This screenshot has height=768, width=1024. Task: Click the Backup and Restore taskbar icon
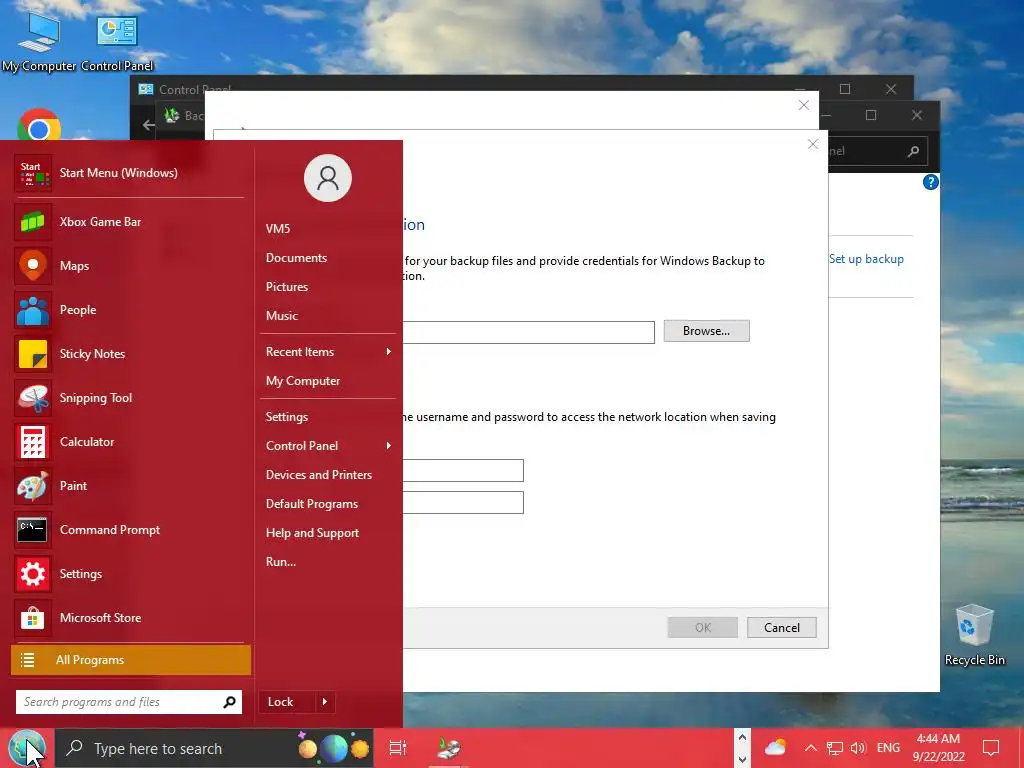[x=449, y=748]
